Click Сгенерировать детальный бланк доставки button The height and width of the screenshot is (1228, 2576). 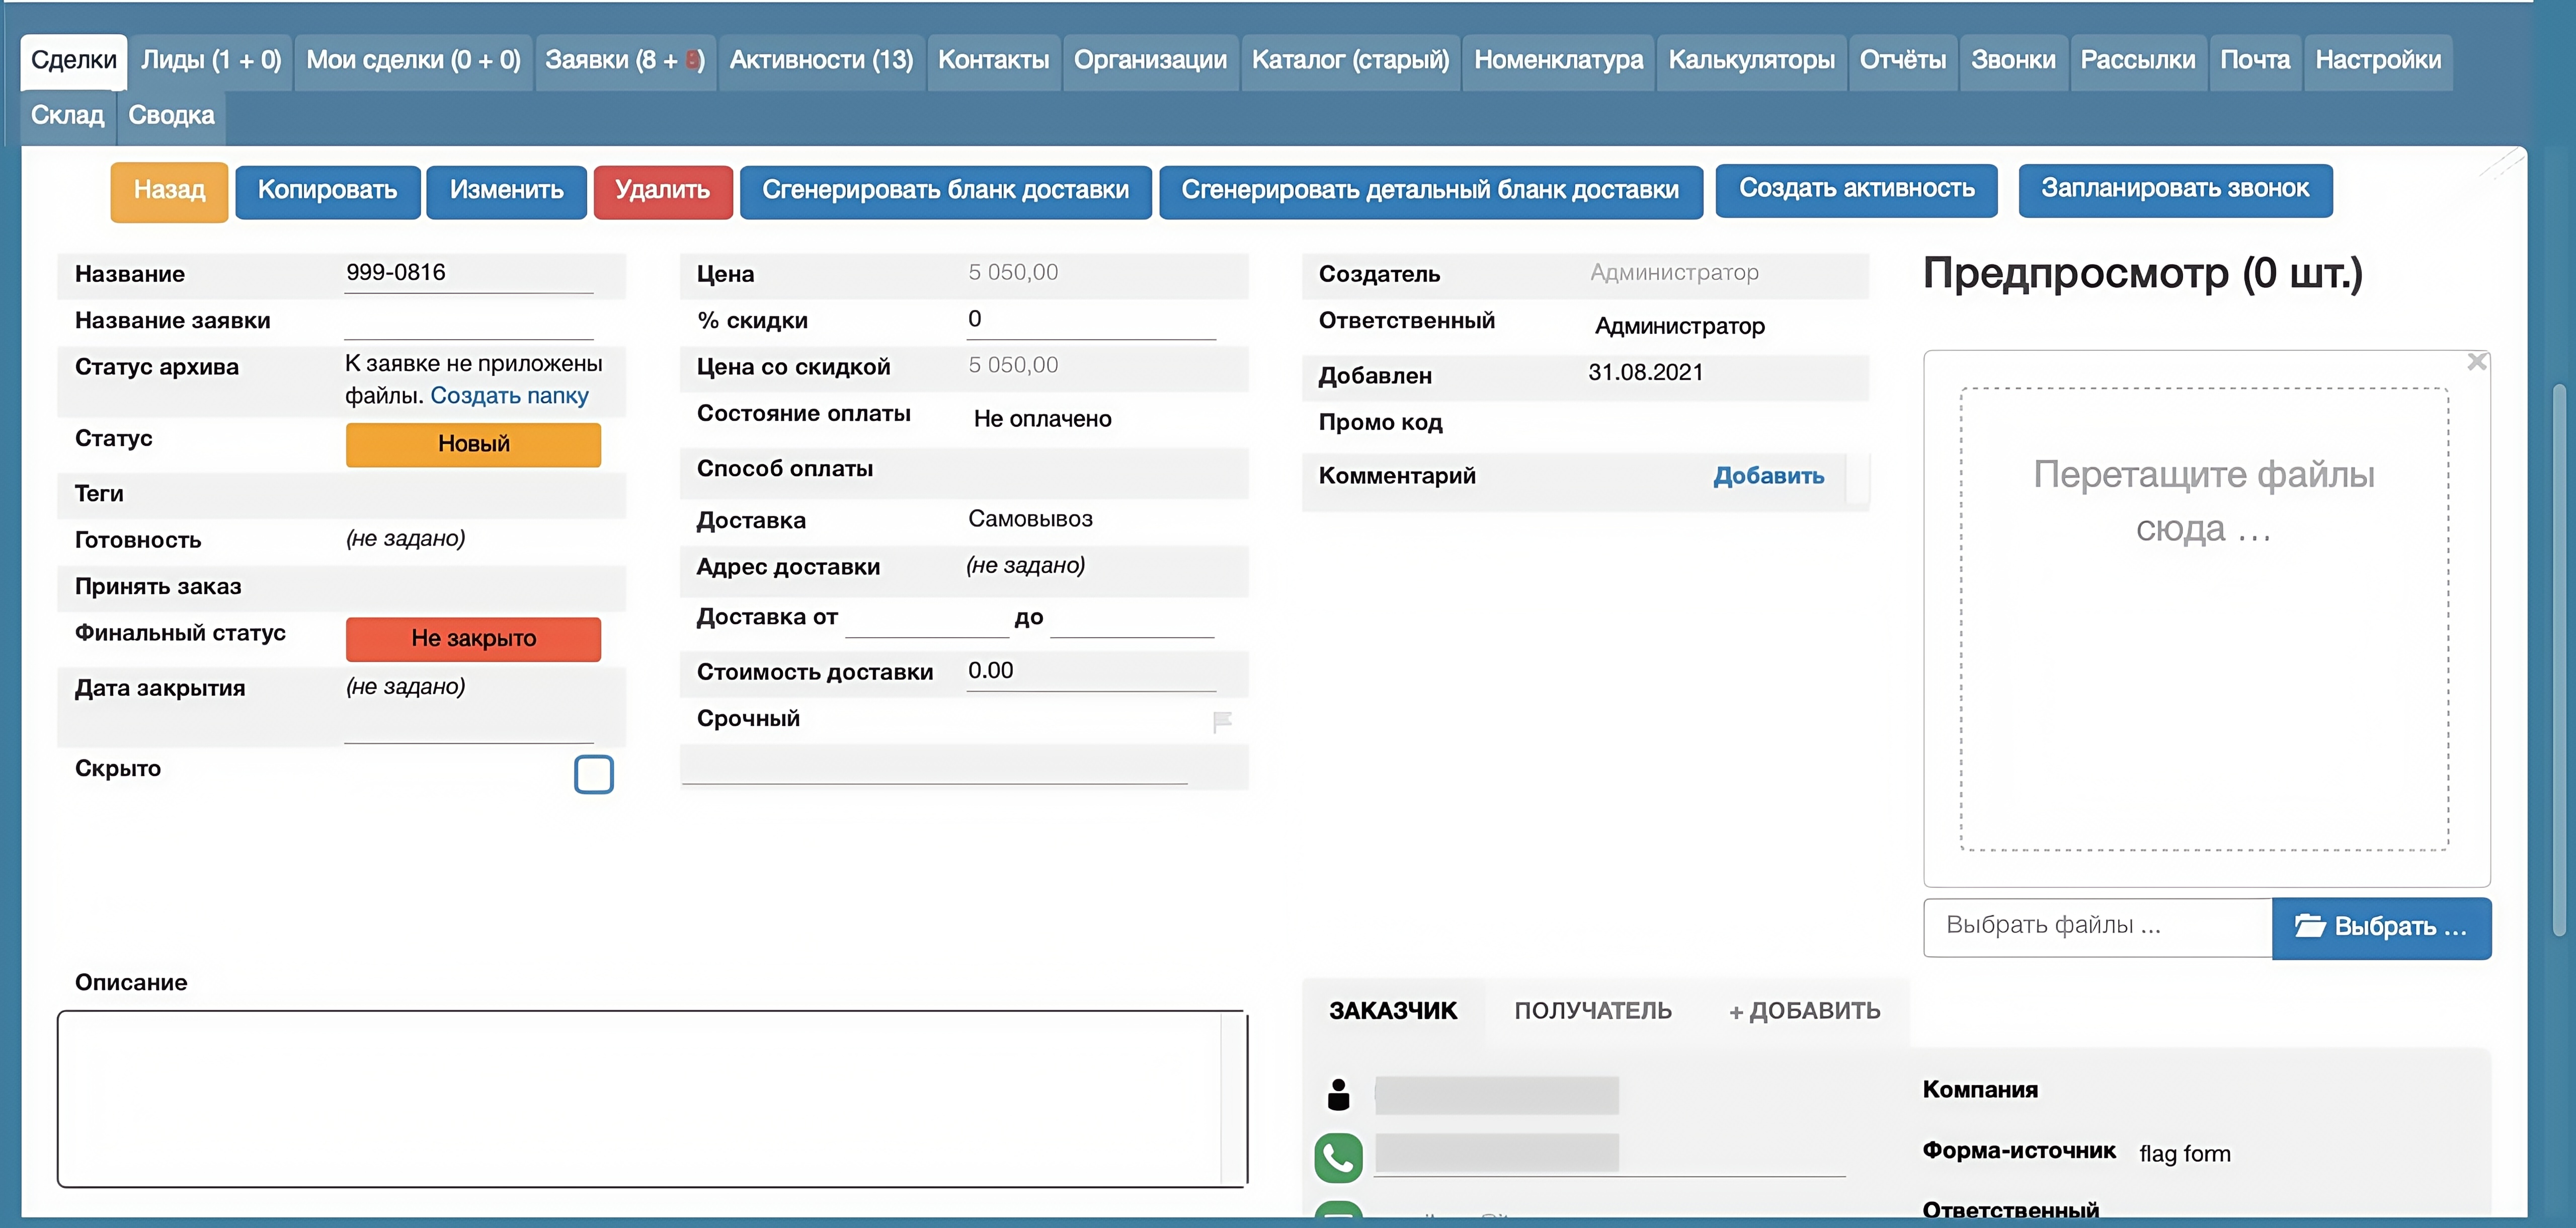click(1430, 191)
